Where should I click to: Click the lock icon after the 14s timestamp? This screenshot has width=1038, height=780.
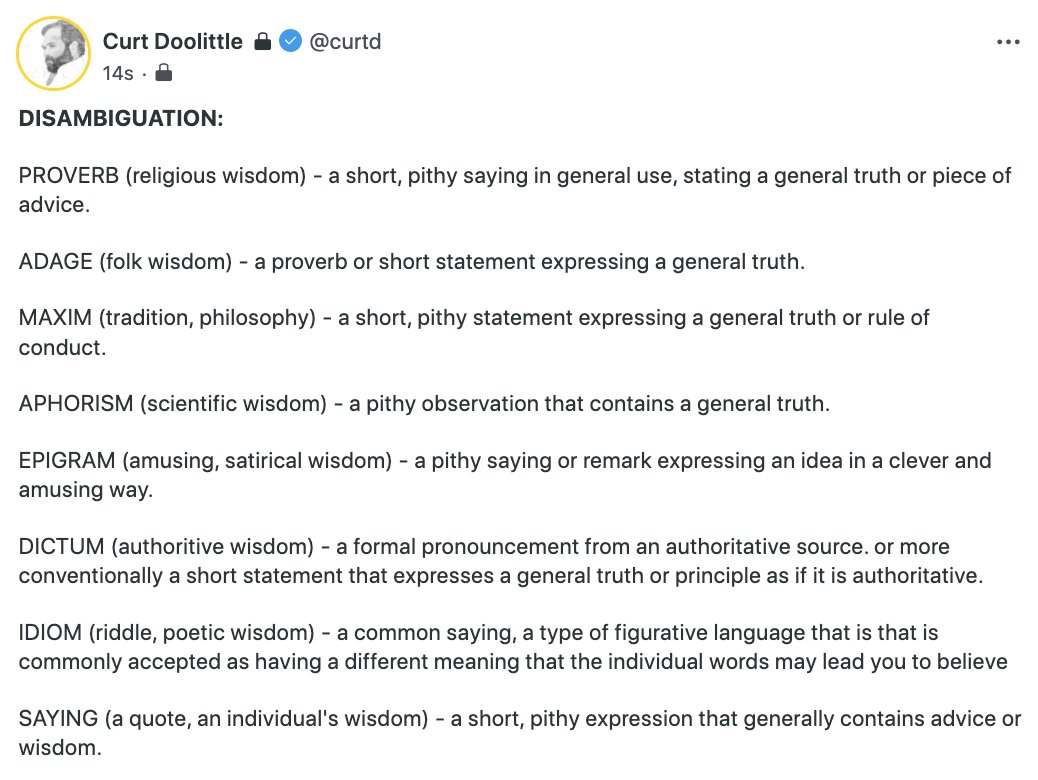(x=165, y=73)
